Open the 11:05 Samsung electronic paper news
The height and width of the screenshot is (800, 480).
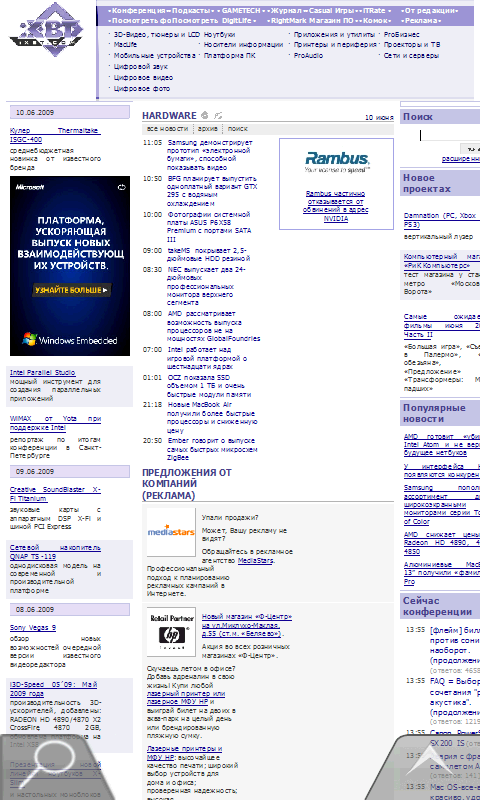210,155
